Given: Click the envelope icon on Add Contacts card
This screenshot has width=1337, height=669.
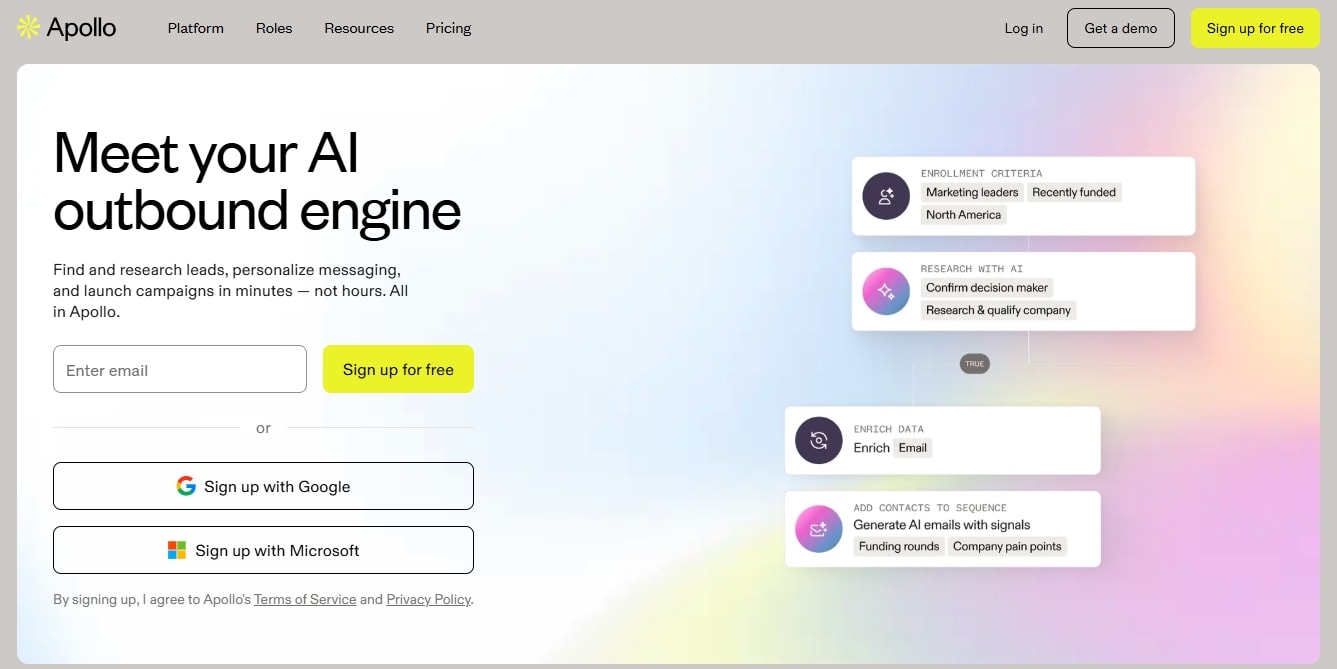Looking at the screenshot, I should [x=818, y=528].
